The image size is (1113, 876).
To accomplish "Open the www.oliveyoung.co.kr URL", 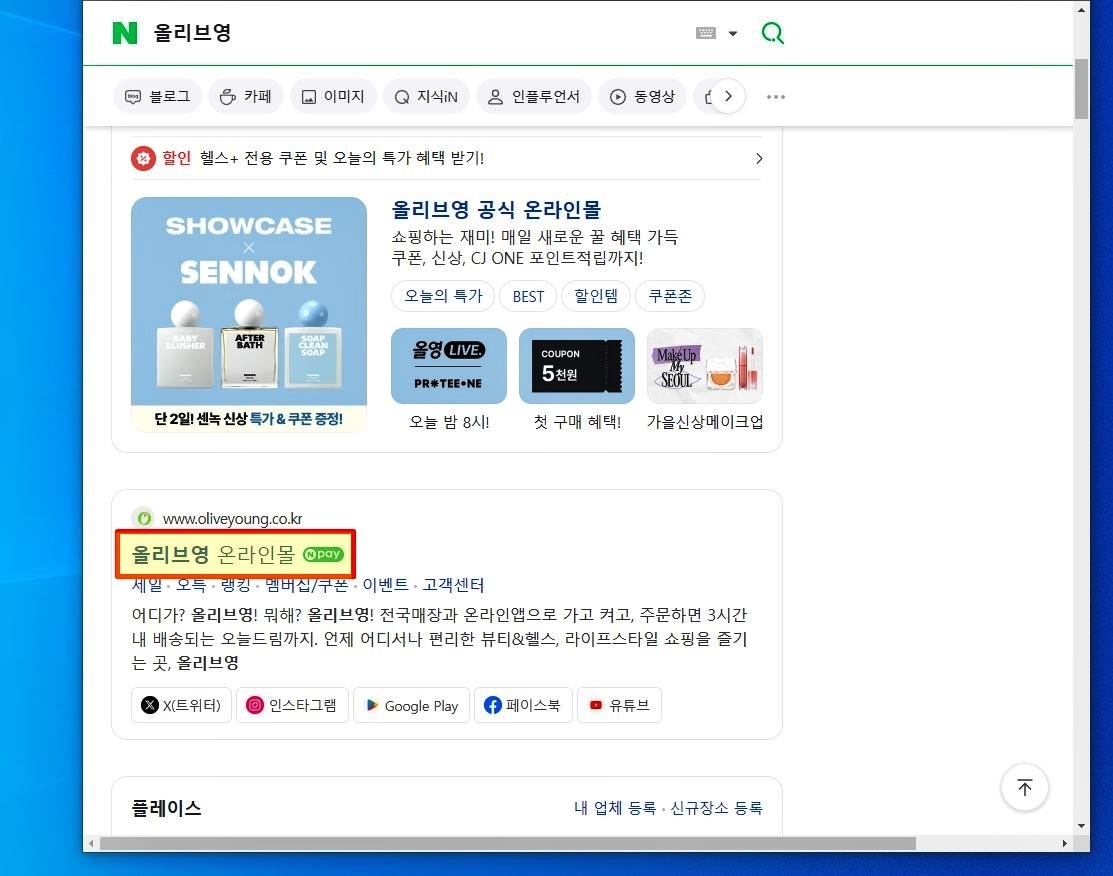I will click(232, 519).
